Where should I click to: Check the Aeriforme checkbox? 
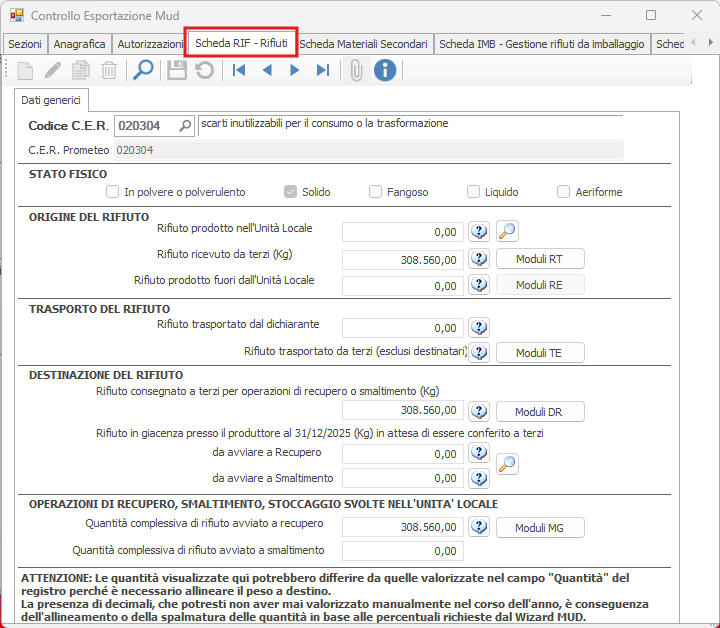[563, 191]
